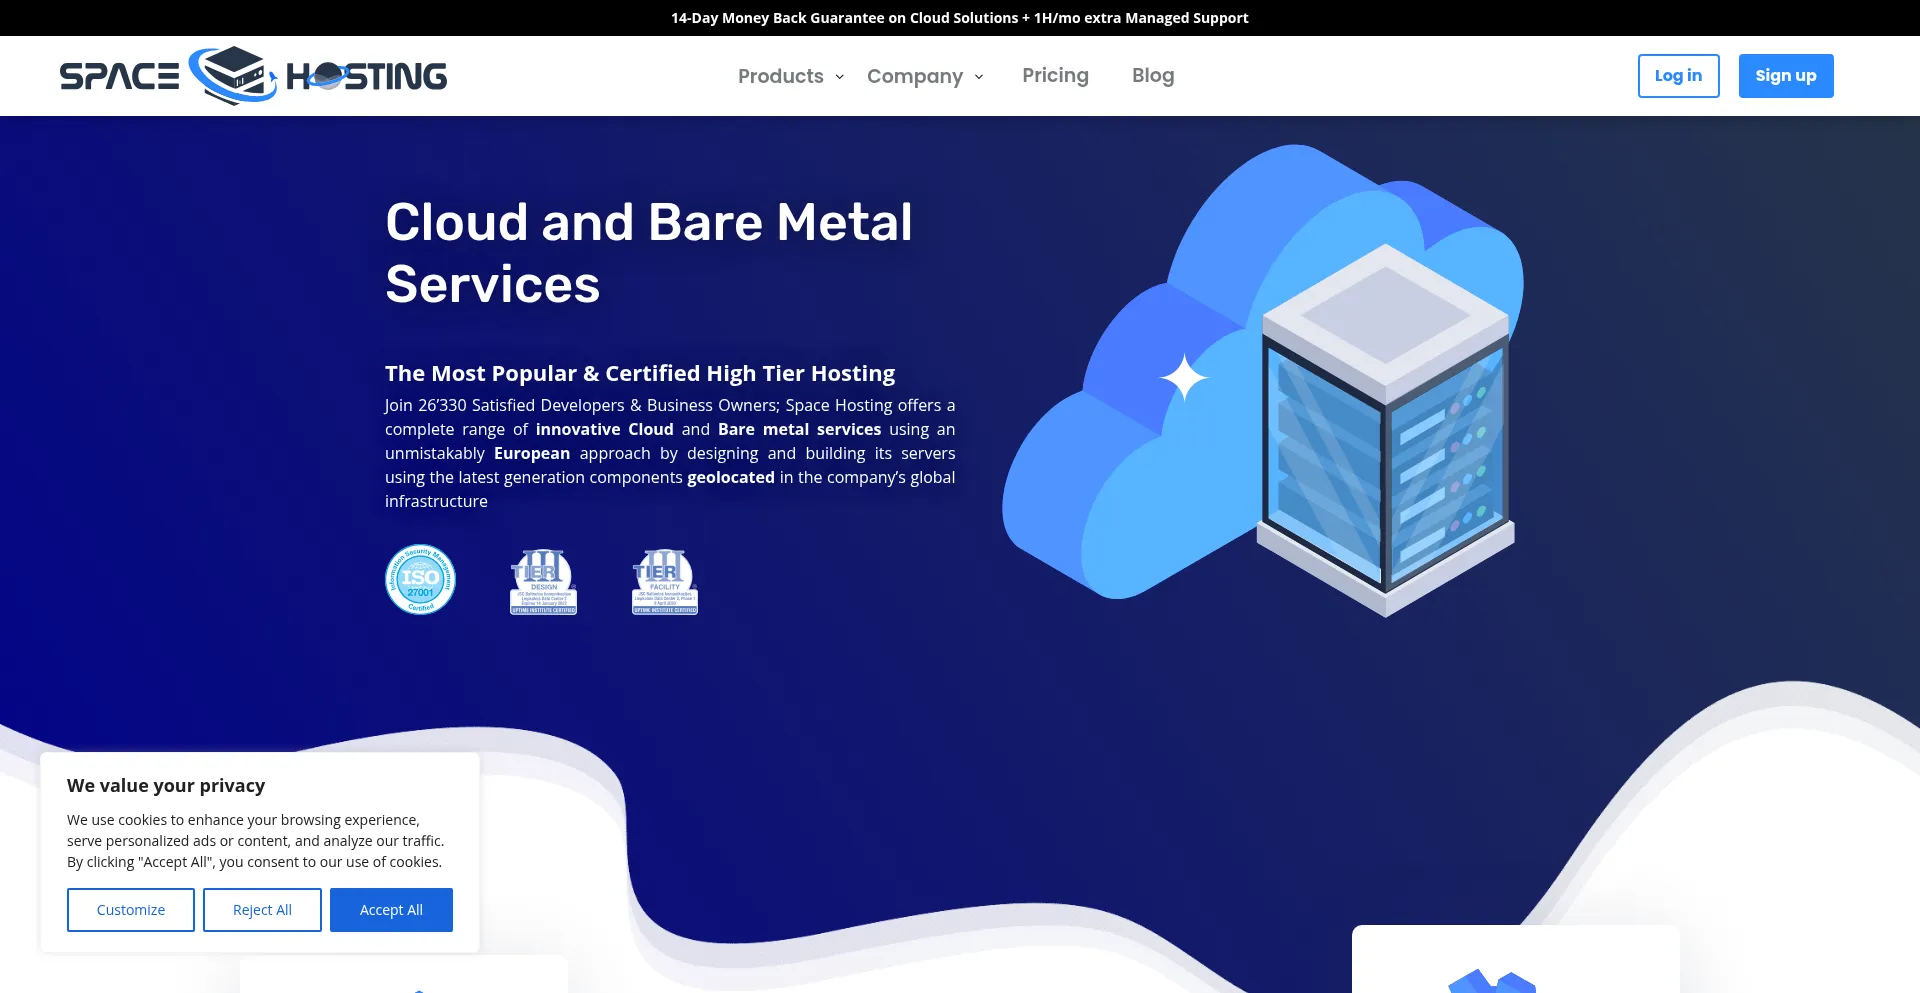Click the bold "Bare metal services" text

tap(799, 429)
